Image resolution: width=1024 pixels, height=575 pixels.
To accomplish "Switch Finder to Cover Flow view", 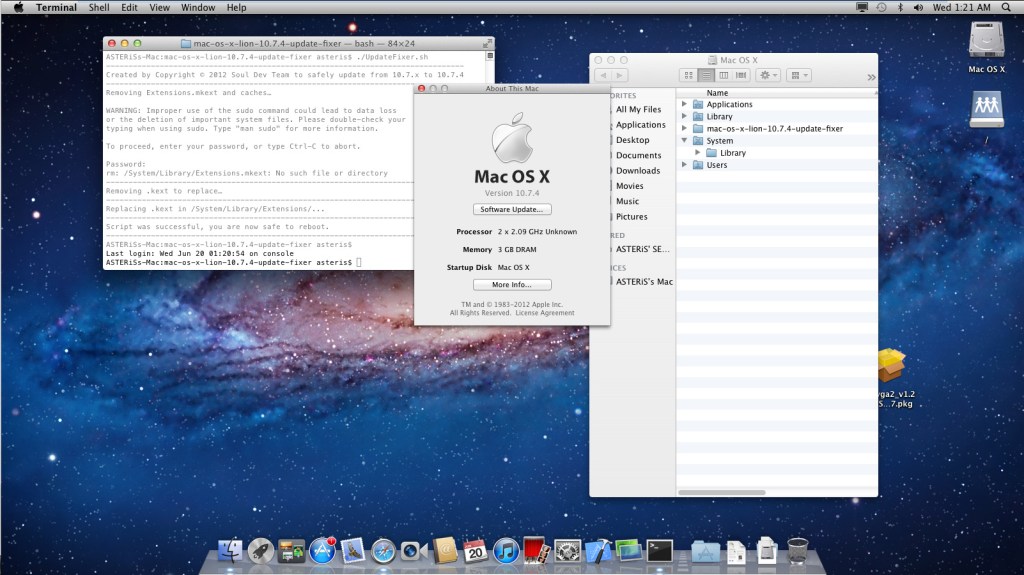I will pyautogui.click(x=741, y=75).
